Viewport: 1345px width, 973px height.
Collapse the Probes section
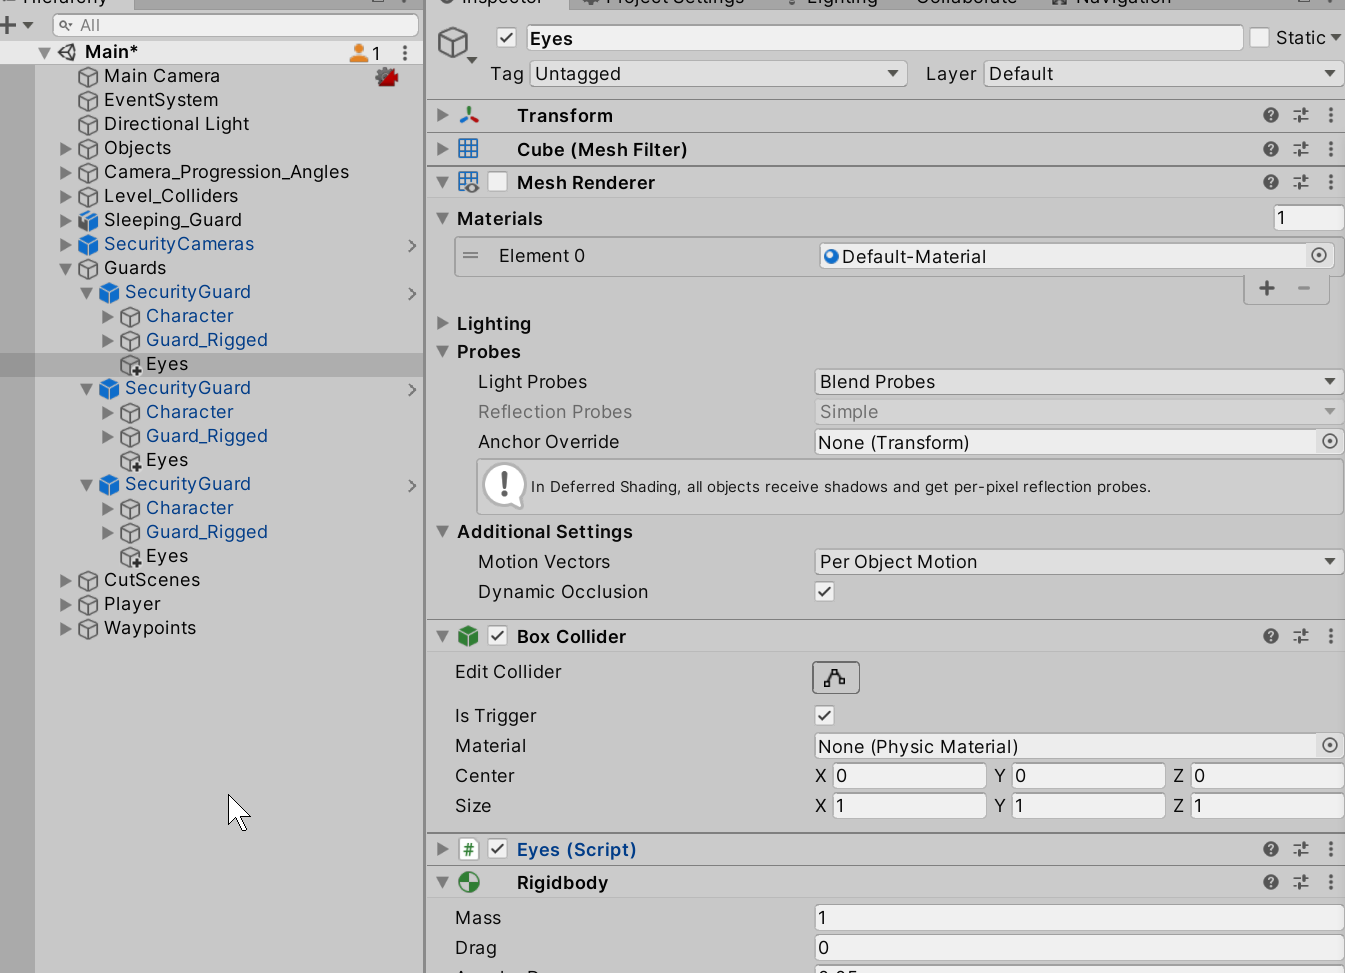442,351
